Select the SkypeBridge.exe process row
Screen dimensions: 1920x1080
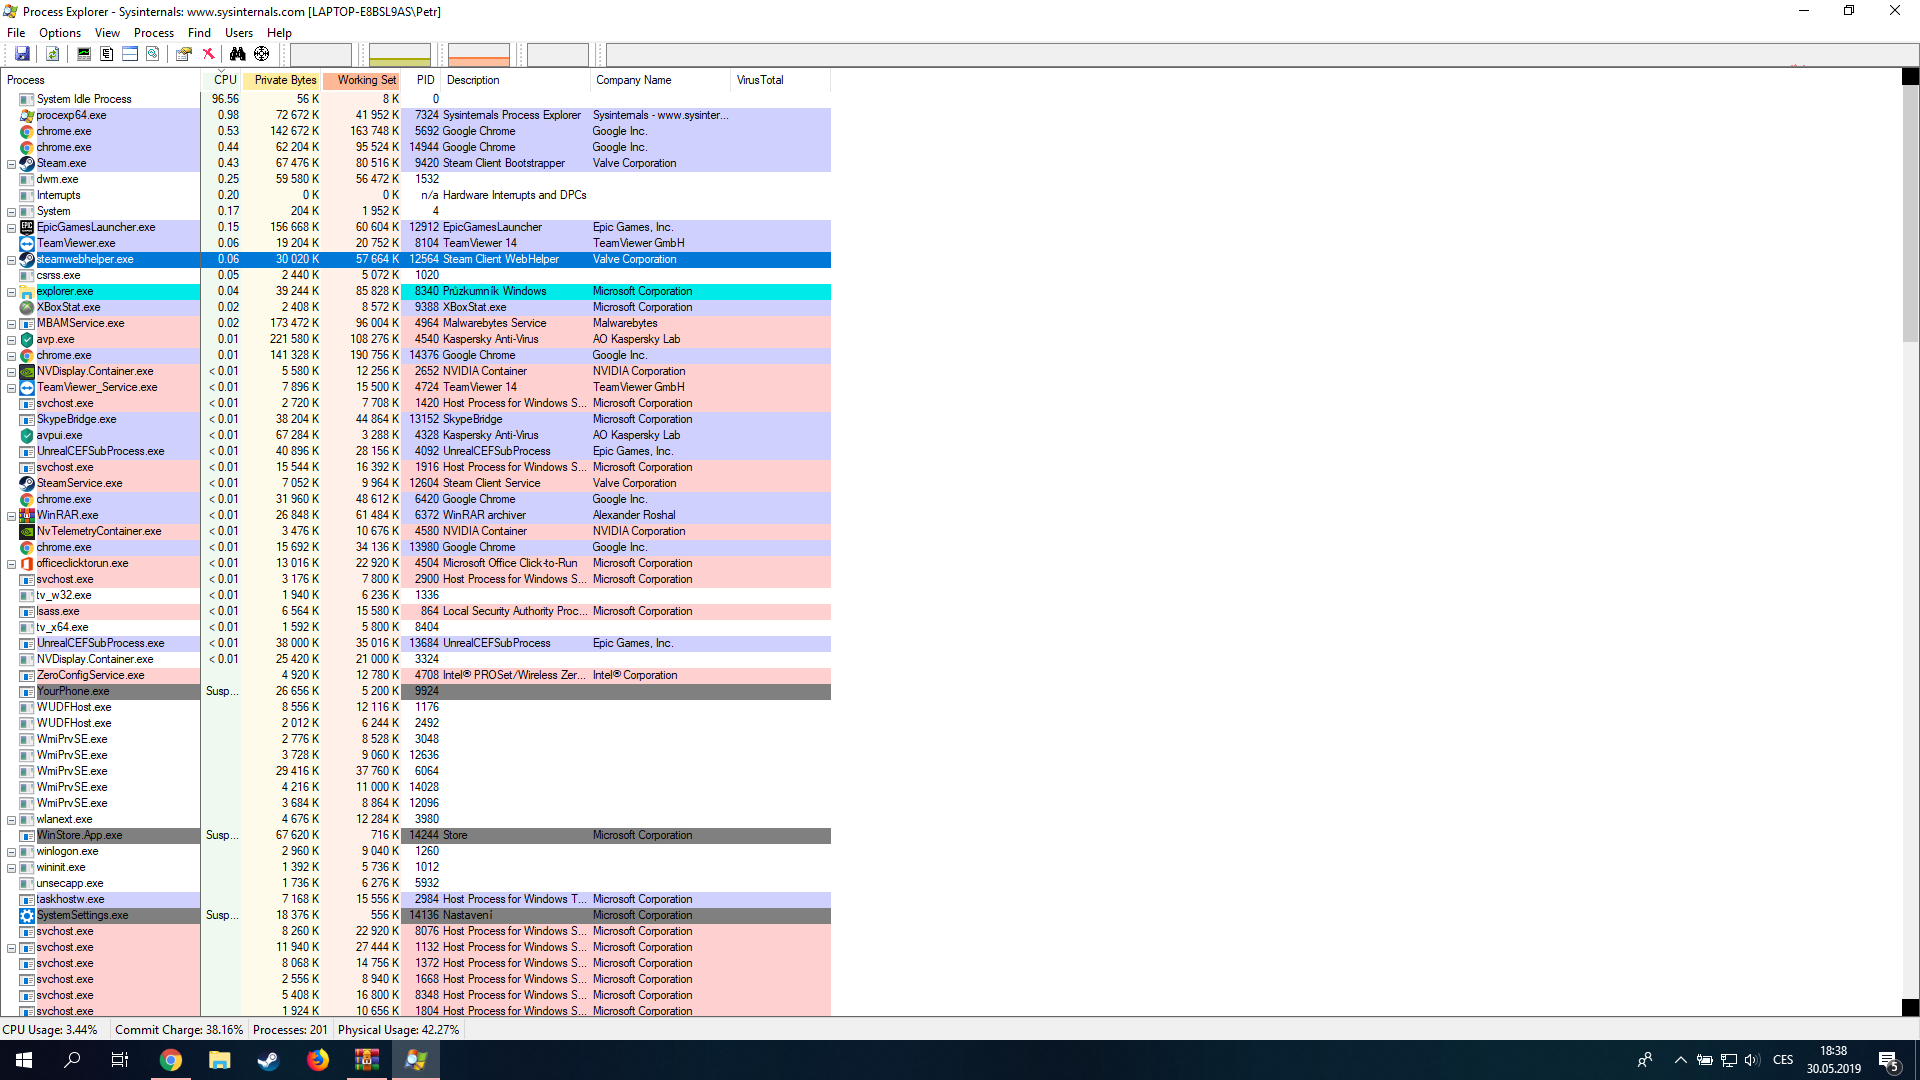click(416, 419)
